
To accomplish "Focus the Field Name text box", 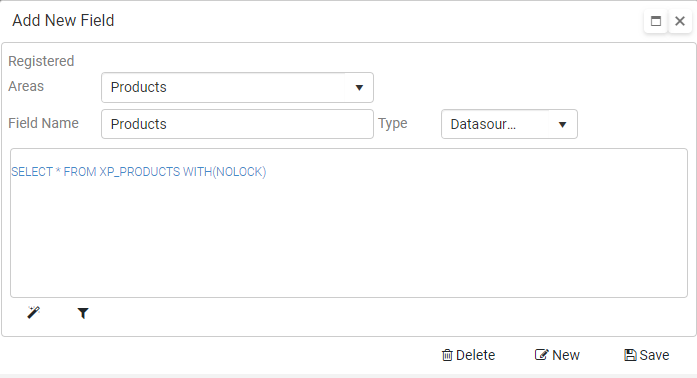I will coord(237,124).
